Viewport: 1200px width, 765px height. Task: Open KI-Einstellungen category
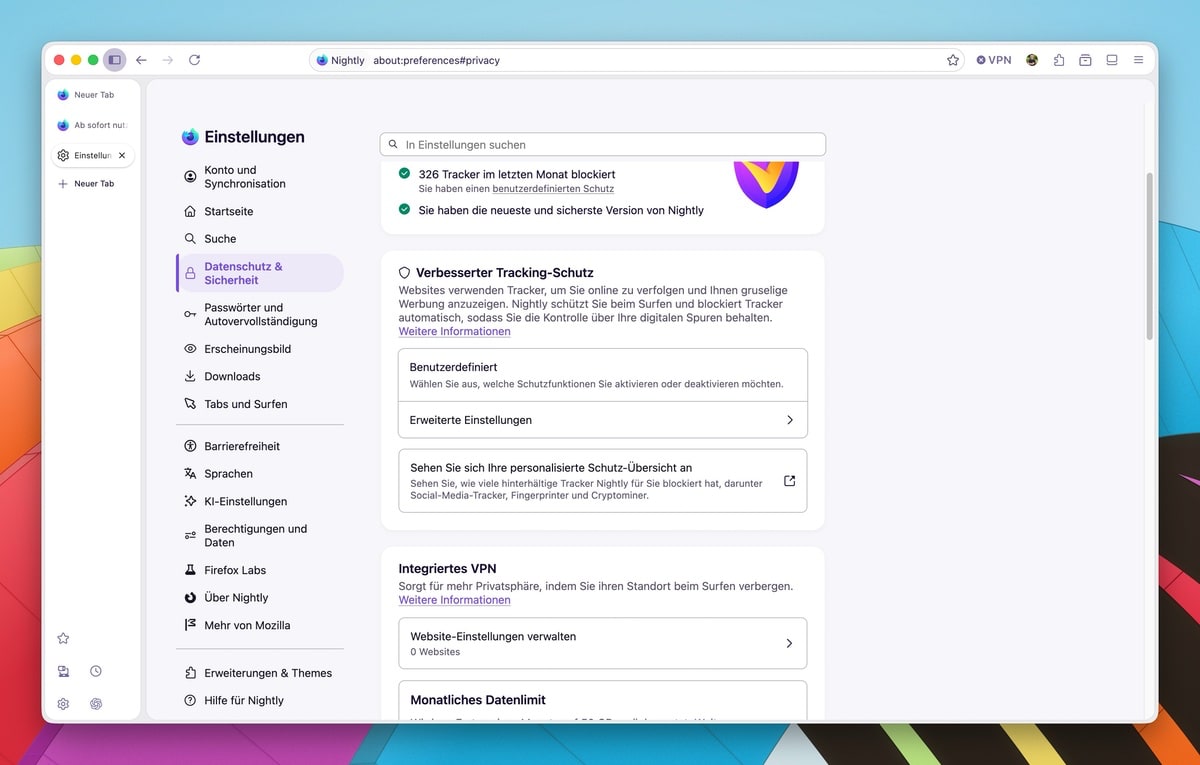(x=260, y=501)
